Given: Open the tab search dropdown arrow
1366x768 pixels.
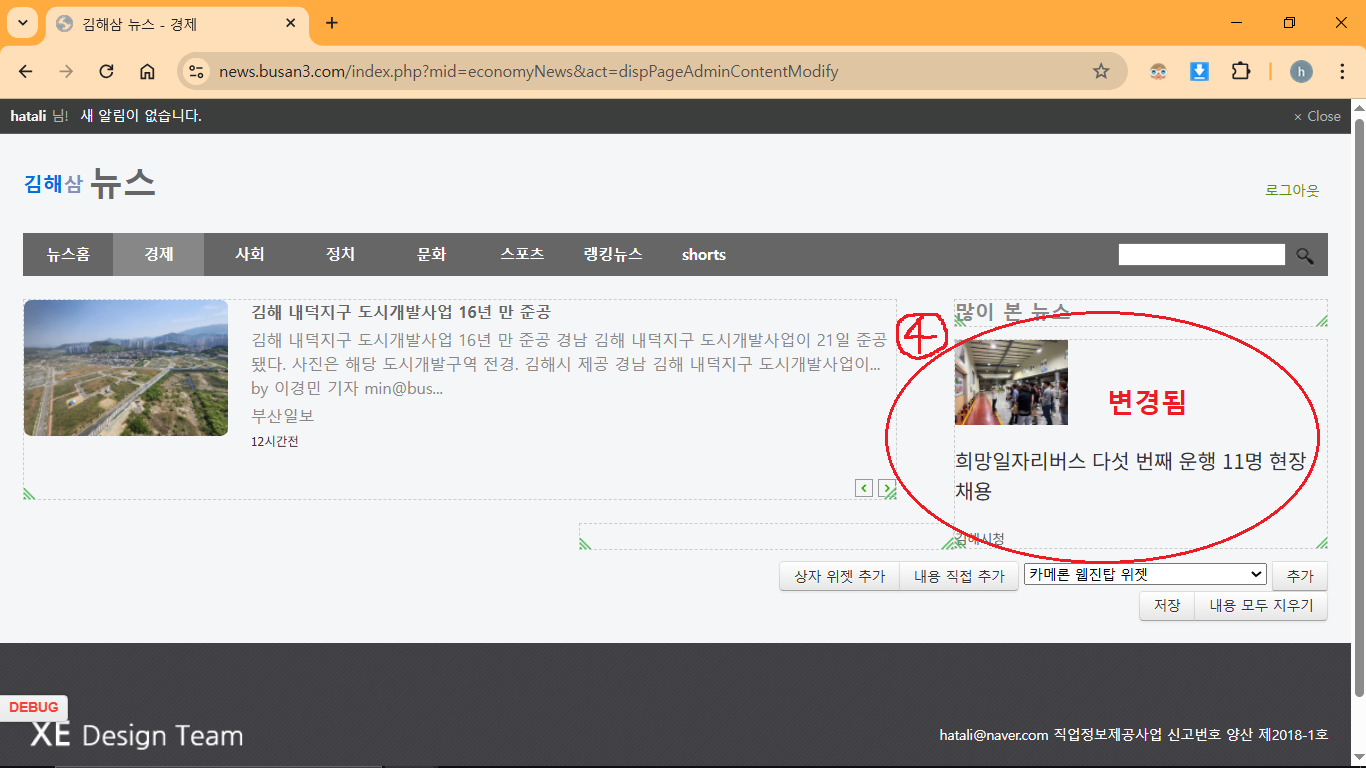Looking at the screenshot, I should point(22,23).
